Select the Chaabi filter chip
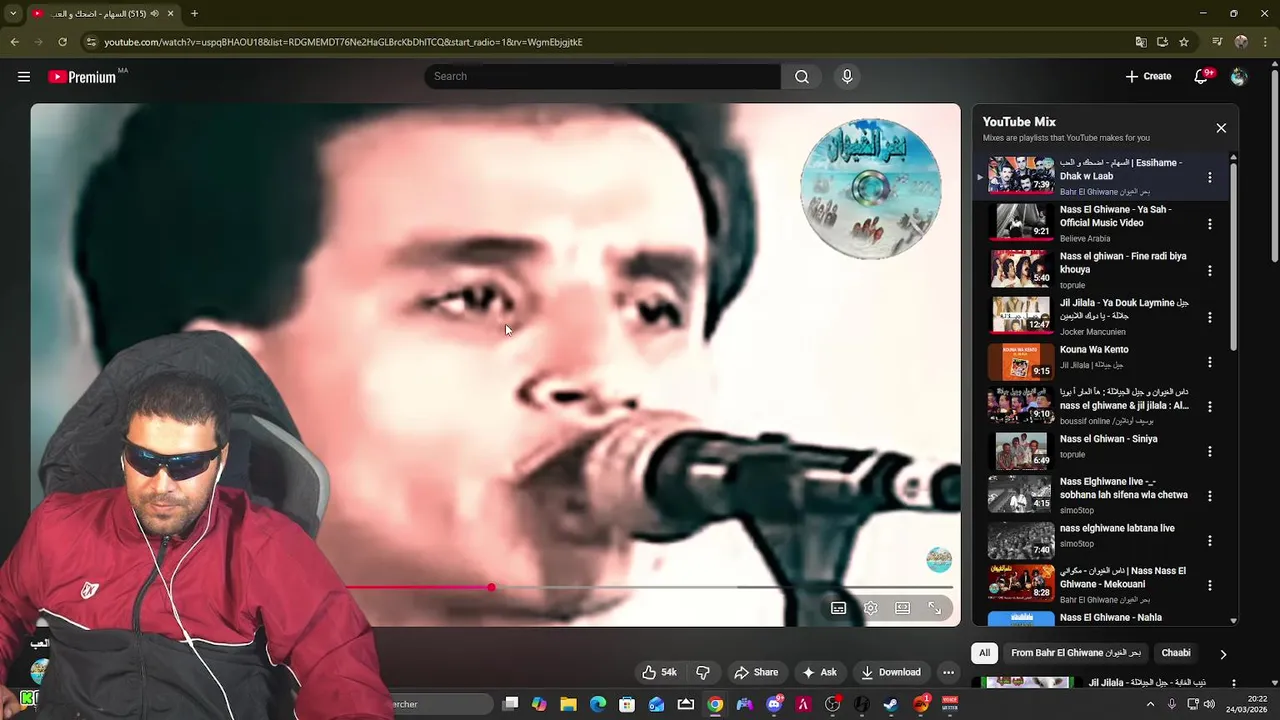The width and height of the screenshot is (1280, 720). point(1176,653)
